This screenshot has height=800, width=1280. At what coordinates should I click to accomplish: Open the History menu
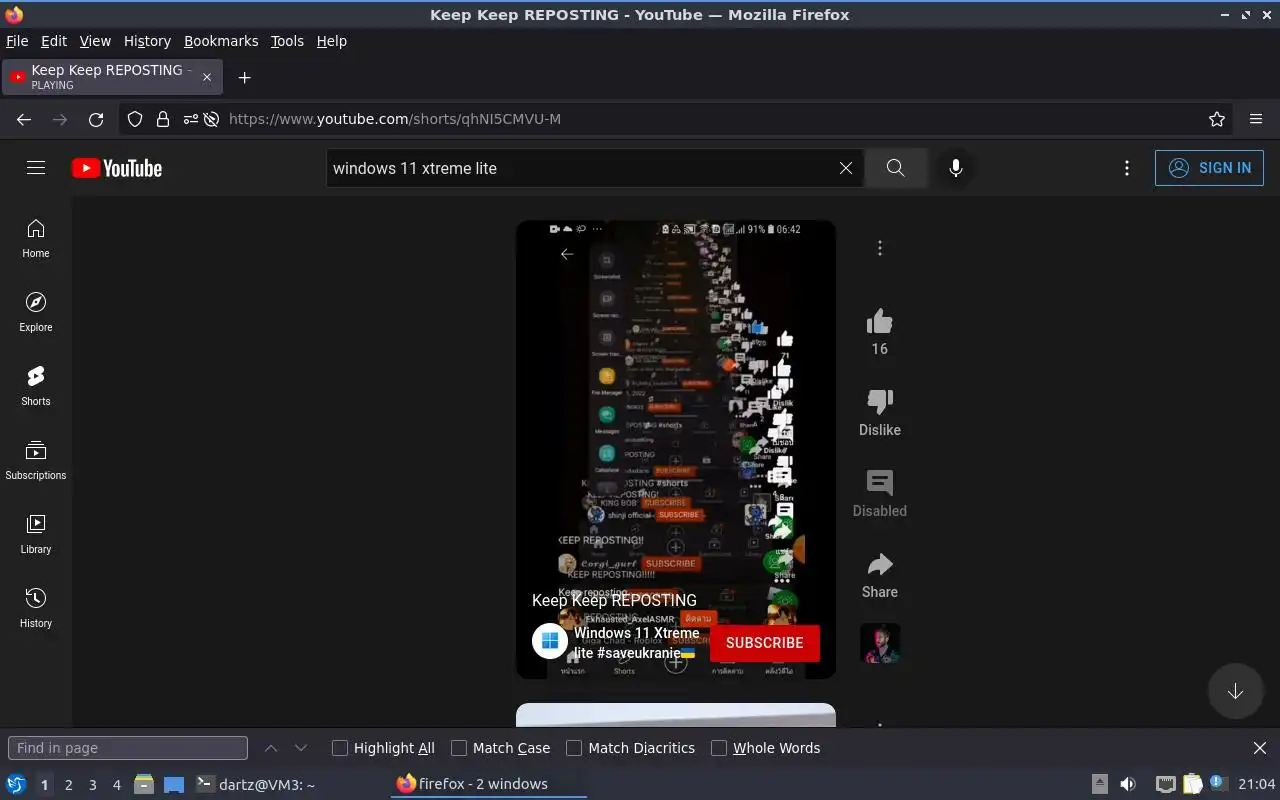coord(147,41)
